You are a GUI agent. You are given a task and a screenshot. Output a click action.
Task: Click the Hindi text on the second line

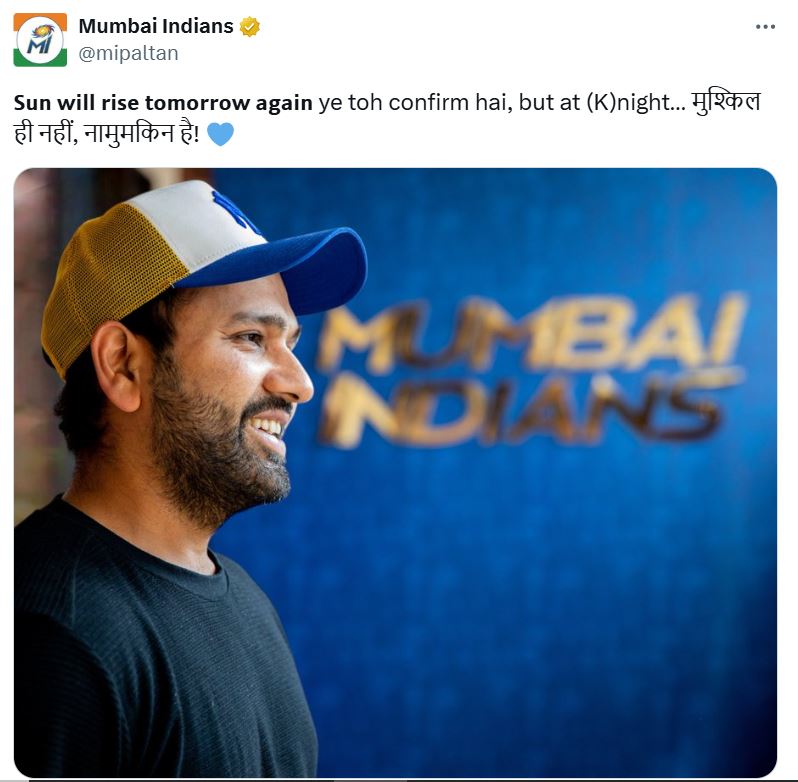tap(106, 134)
